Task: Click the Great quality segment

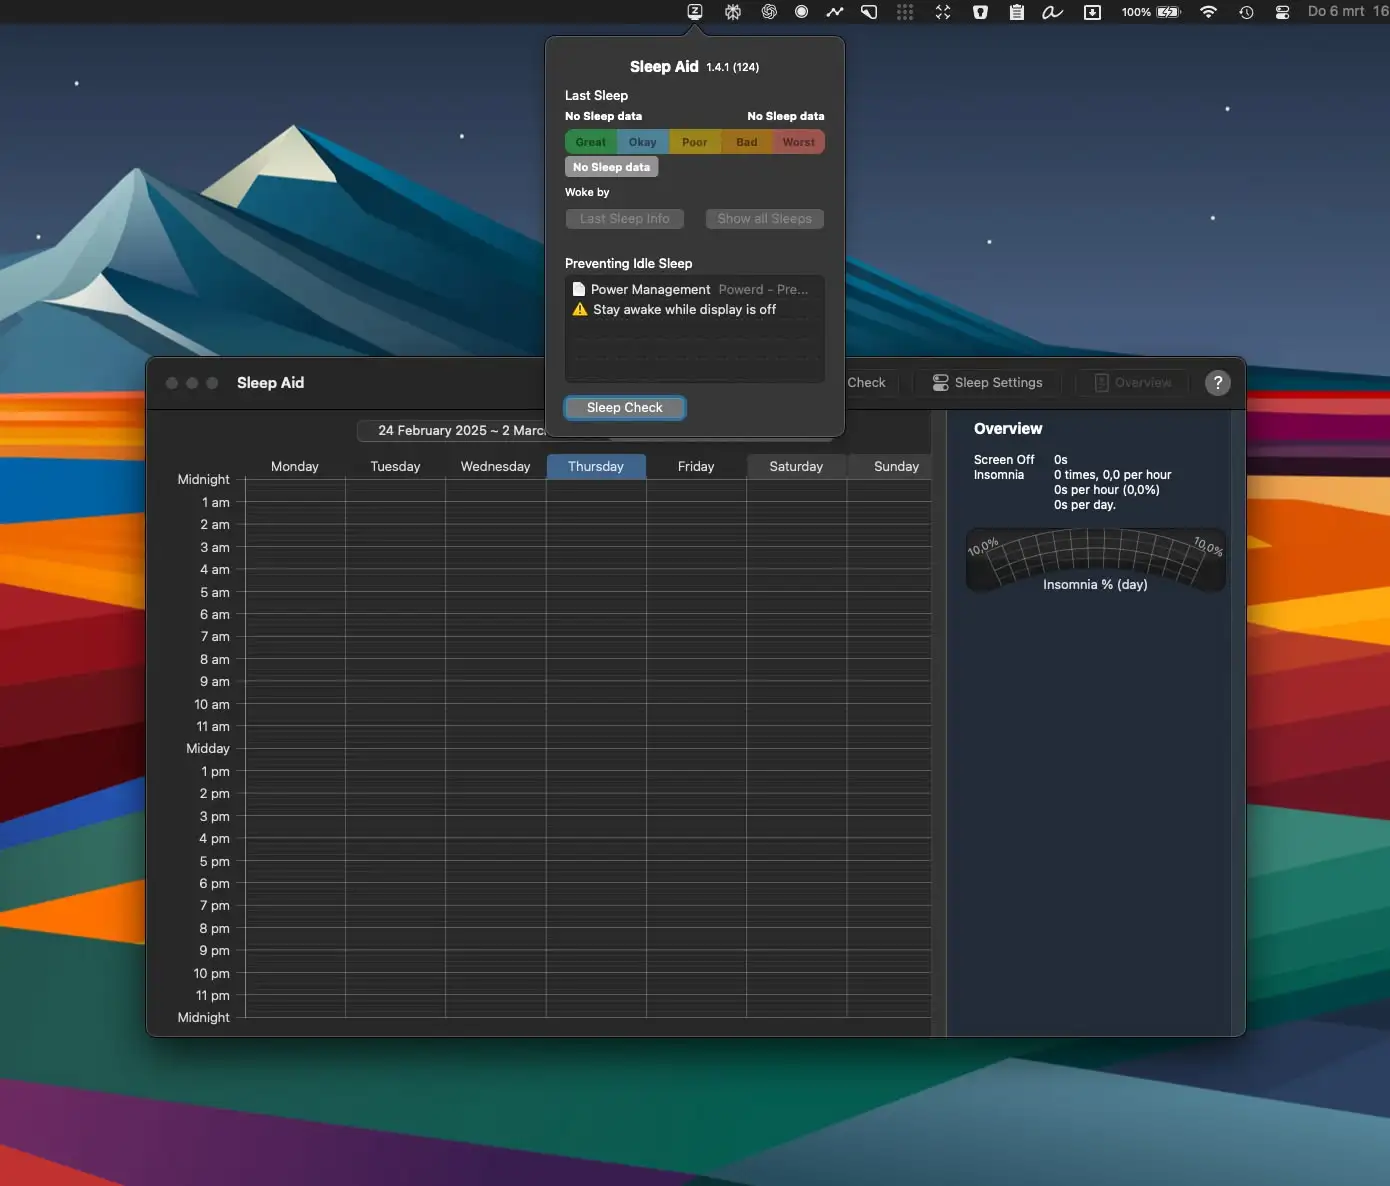Action: tap(591, 142)
